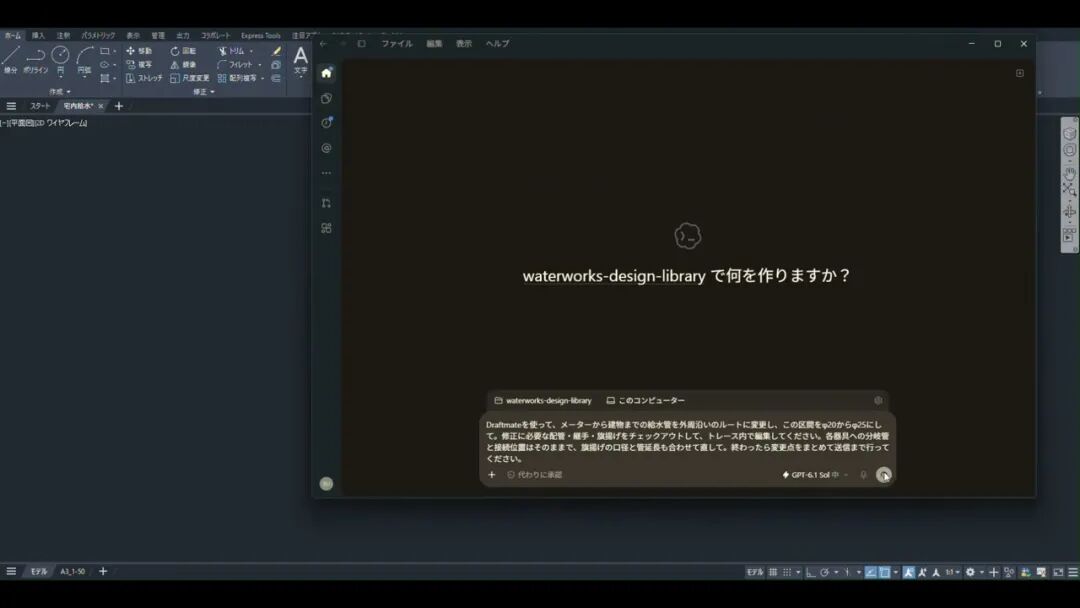Toggle object snap tracking in status bar
This screenshot has height=608, width=1080.
[x=871, y=572]
